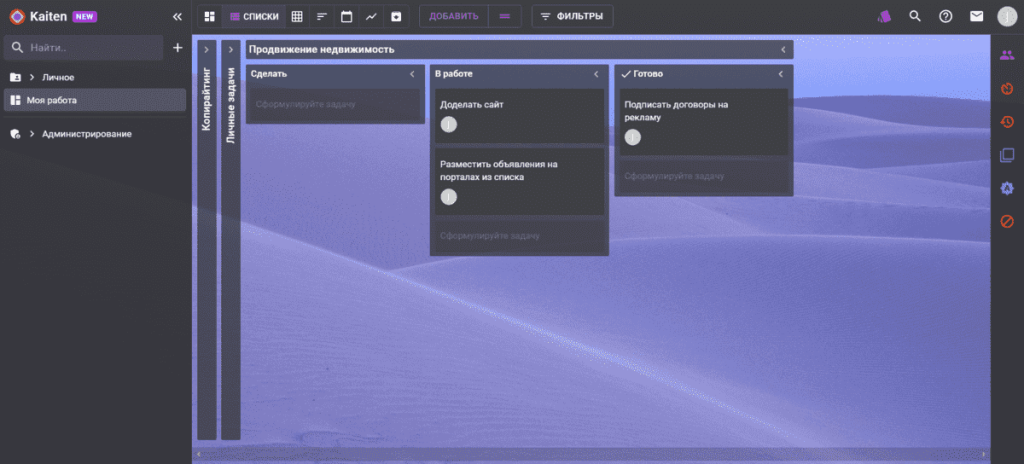Collapse the Продвижение недвижимость board

[x=782, y=50]
